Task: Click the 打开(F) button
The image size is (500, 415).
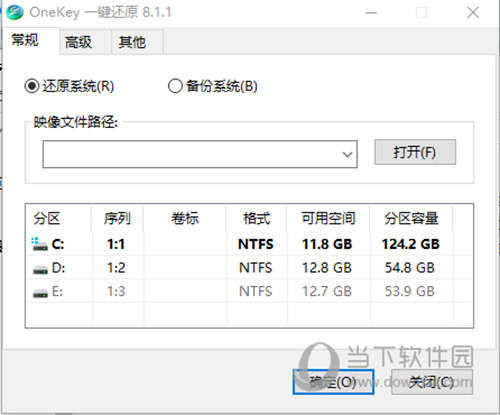Action: (415, 152)
